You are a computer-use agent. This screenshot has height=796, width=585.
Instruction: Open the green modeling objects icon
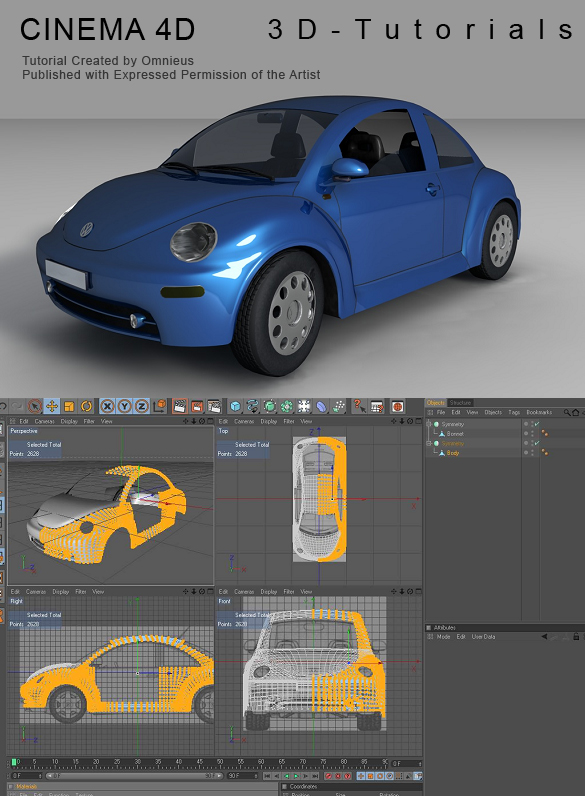point(287,406)
